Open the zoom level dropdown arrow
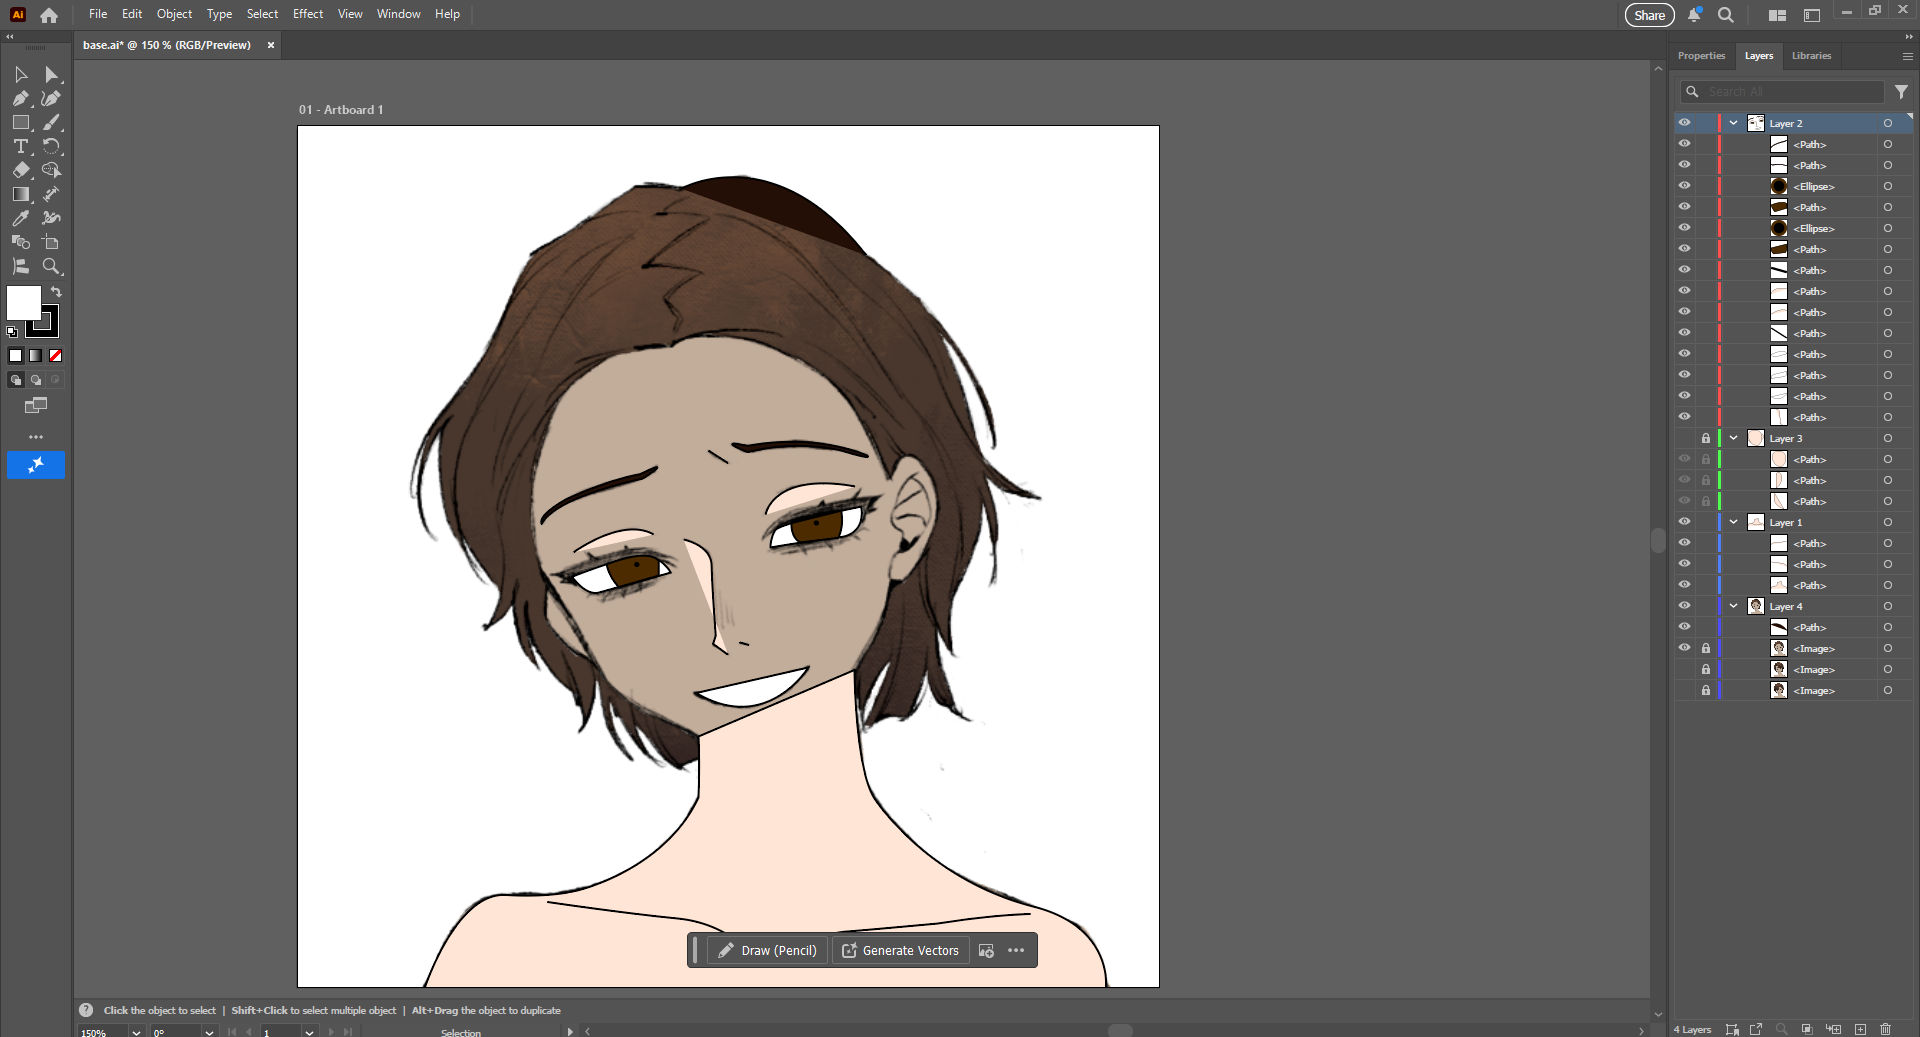The height and width of the screenshot is (1037, 1920). 136,1032
